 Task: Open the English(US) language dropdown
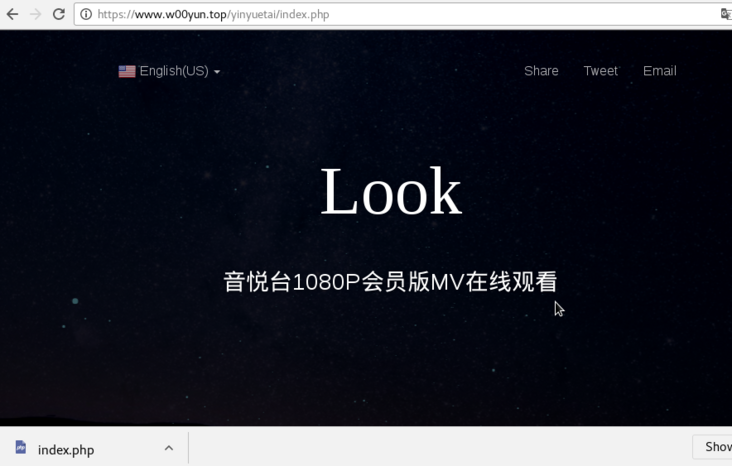click(x=169, y=71)
